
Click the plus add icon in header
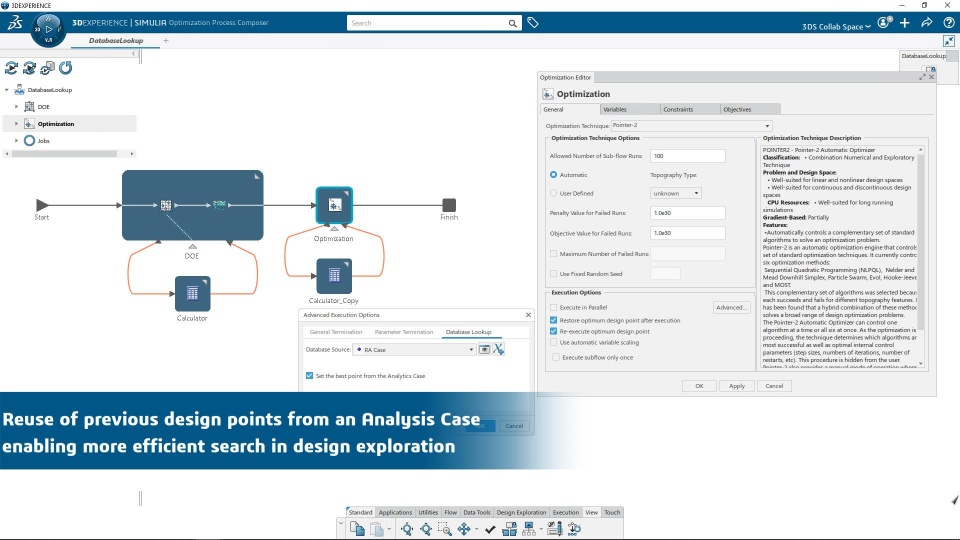(x=905, y=23)
